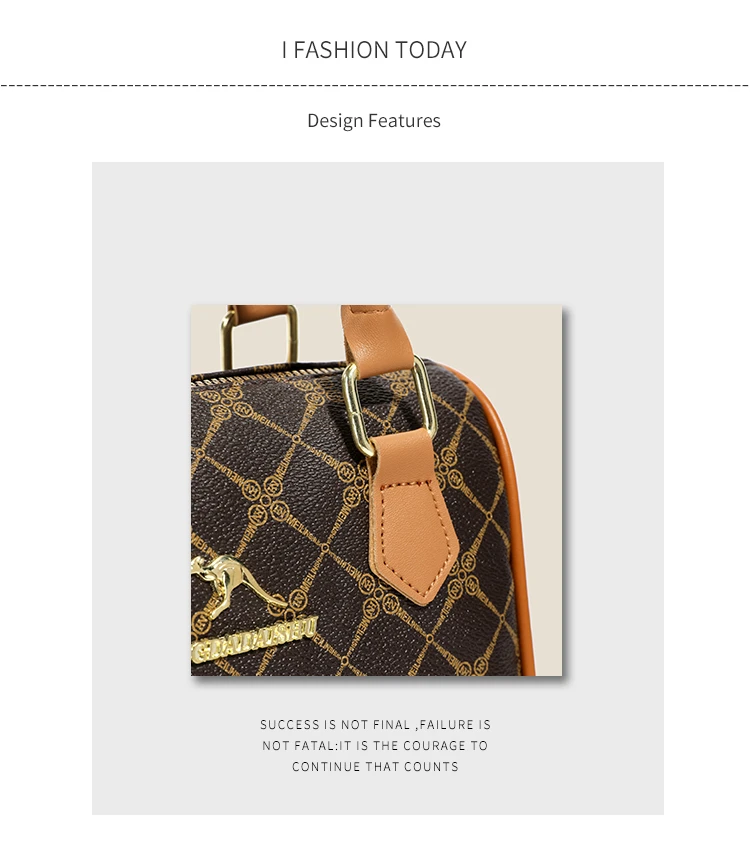
Task: Select the "NOT FATAL:IT IS THE COURAGE TO" line
Action: pyautogui.click(x=375, y=745)
